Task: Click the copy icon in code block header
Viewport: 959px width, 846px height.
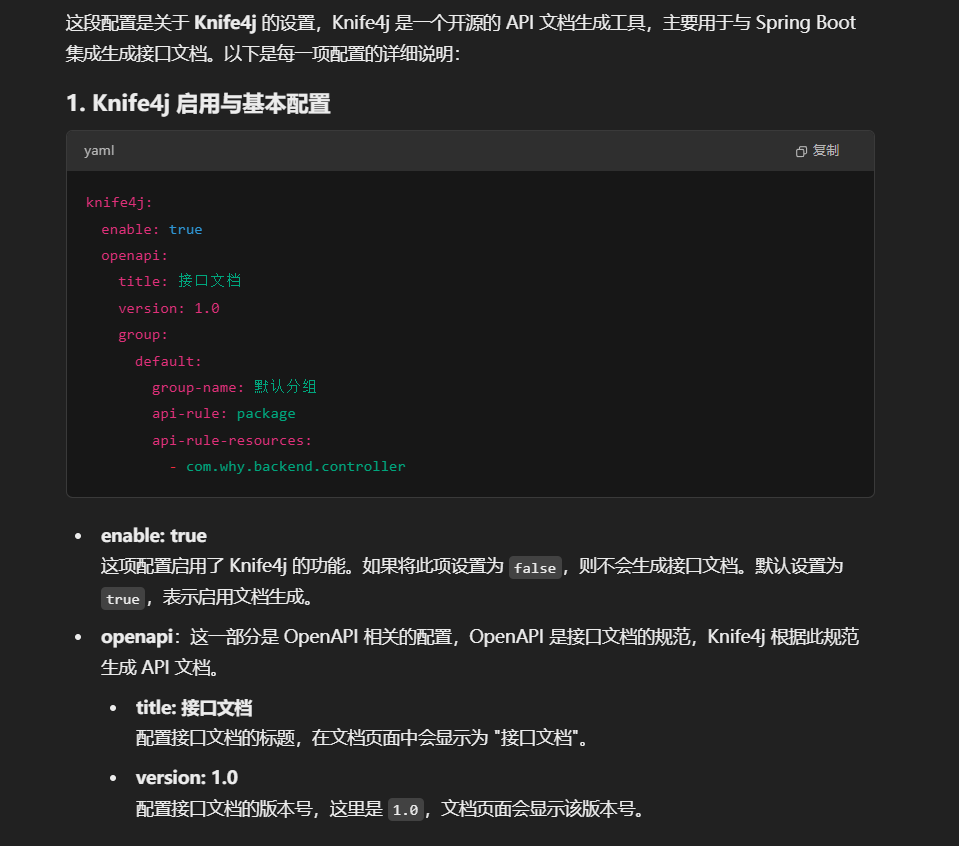Action: pyautogui.click(x=801, y=151)
